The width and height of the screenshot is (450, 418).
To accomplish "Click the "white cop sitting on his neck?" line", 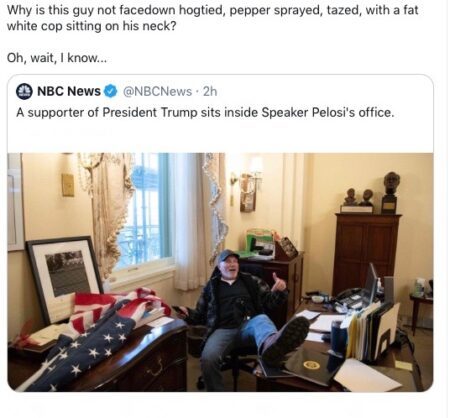I will tap(91, 26).
